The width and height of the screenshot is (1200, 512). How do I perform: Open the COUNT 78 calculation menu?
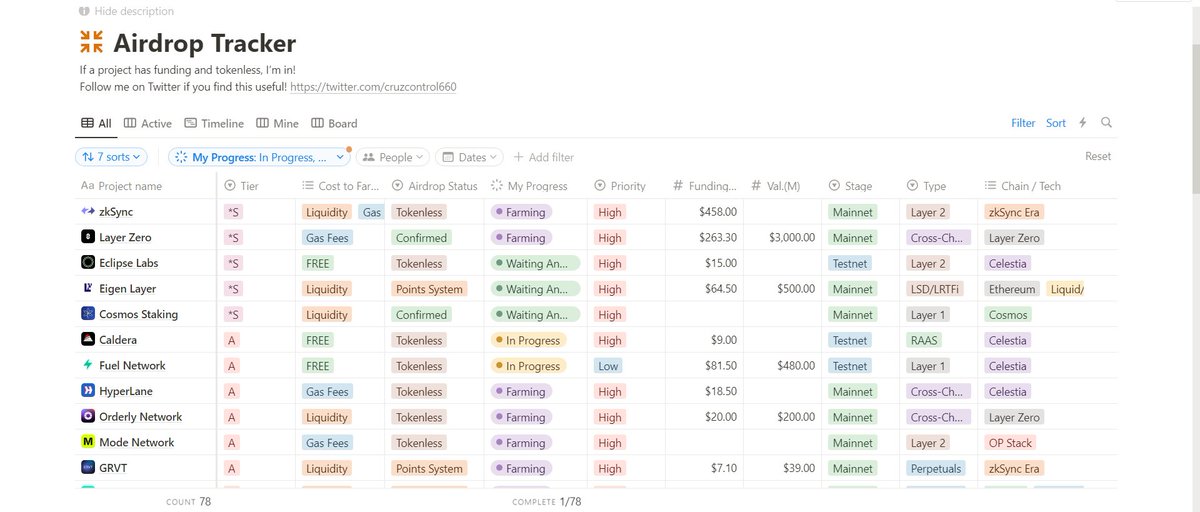click(x=188, y=501)
